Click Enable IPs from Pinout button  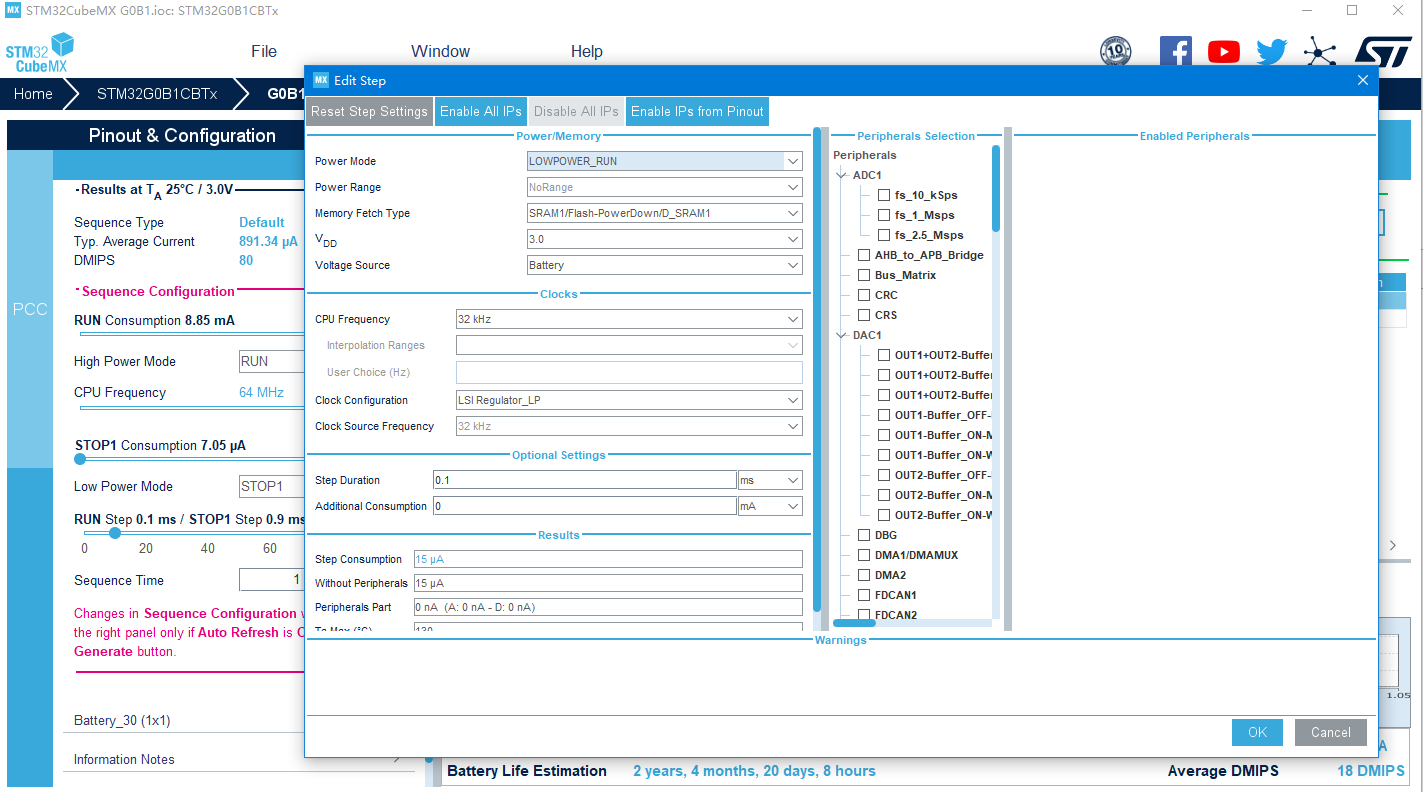pyautogui.click(x=697, y=111)
